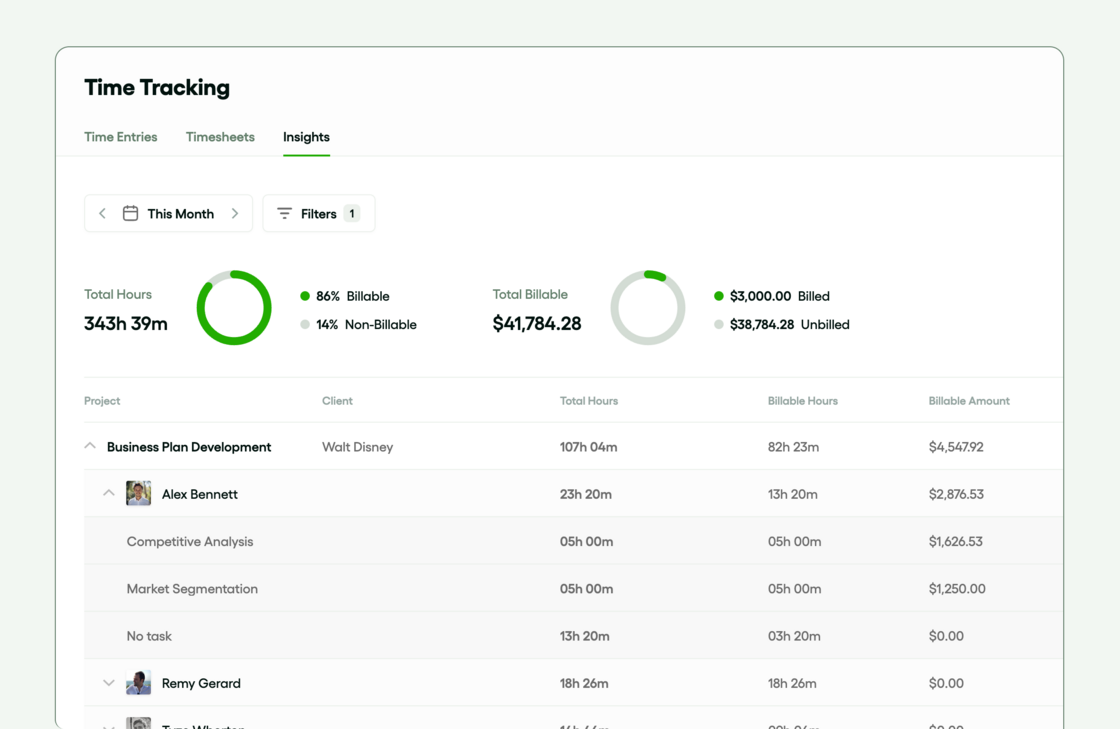Click the green Billable legend dot

[x=307, y=296]
